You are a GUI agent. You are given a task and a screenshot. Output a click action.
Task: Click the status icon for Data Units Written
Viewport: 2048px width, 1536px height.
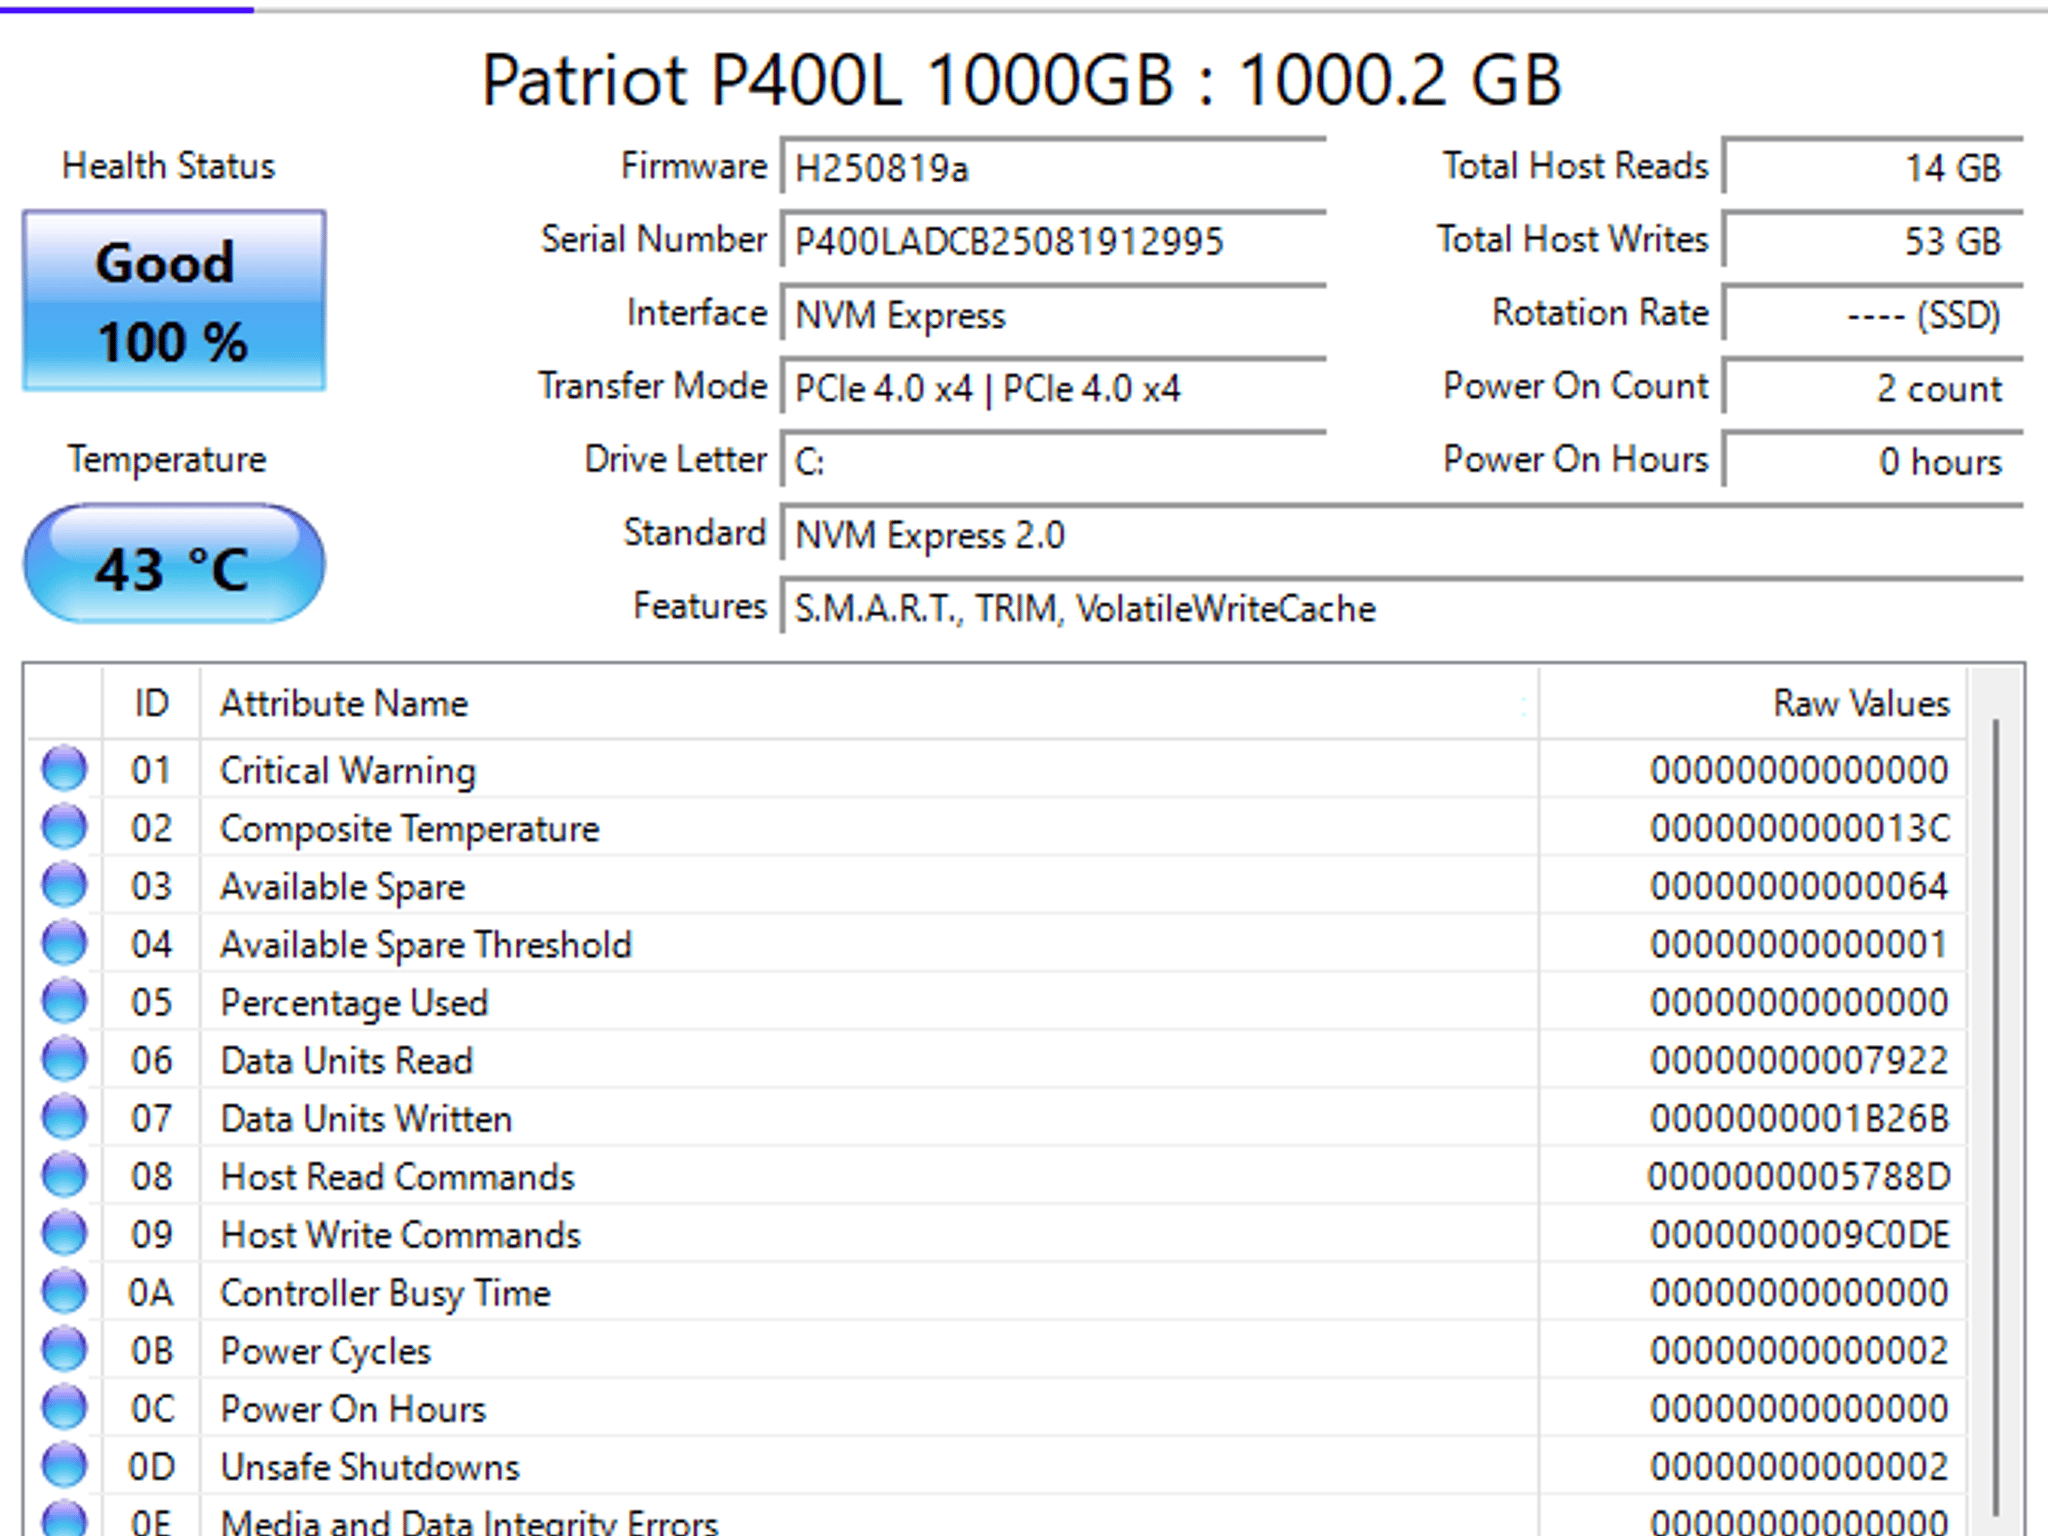[65, 1117]
